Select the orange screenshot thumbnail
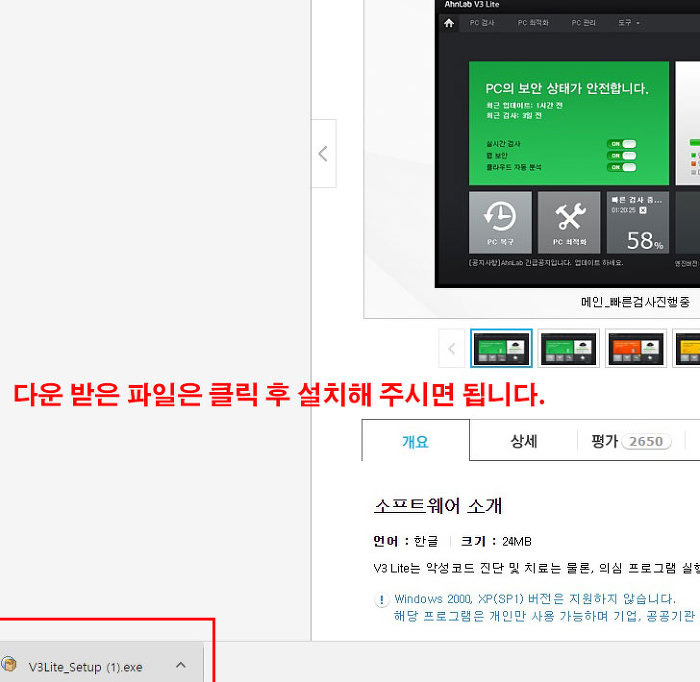Viewport: 700px width, 682px height. click(x=636, y=348)
